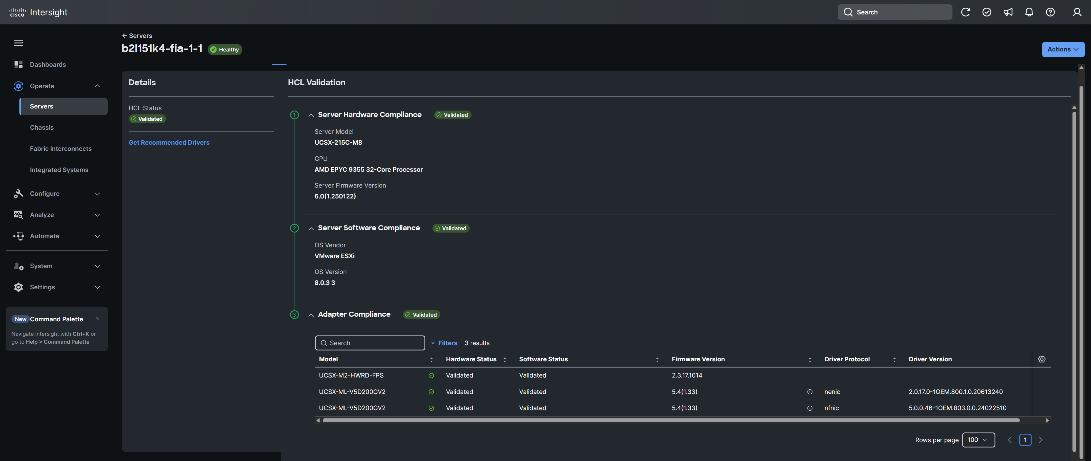Click the AMD EPYC processor text
This screenshot has width=1091, height=461.
pos(369,169)
